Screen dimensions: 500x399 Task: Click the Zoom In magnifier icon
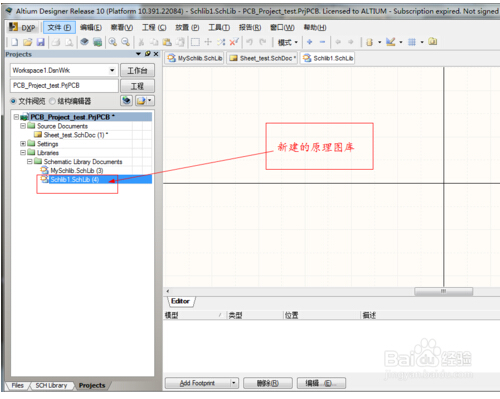point(113,42)
